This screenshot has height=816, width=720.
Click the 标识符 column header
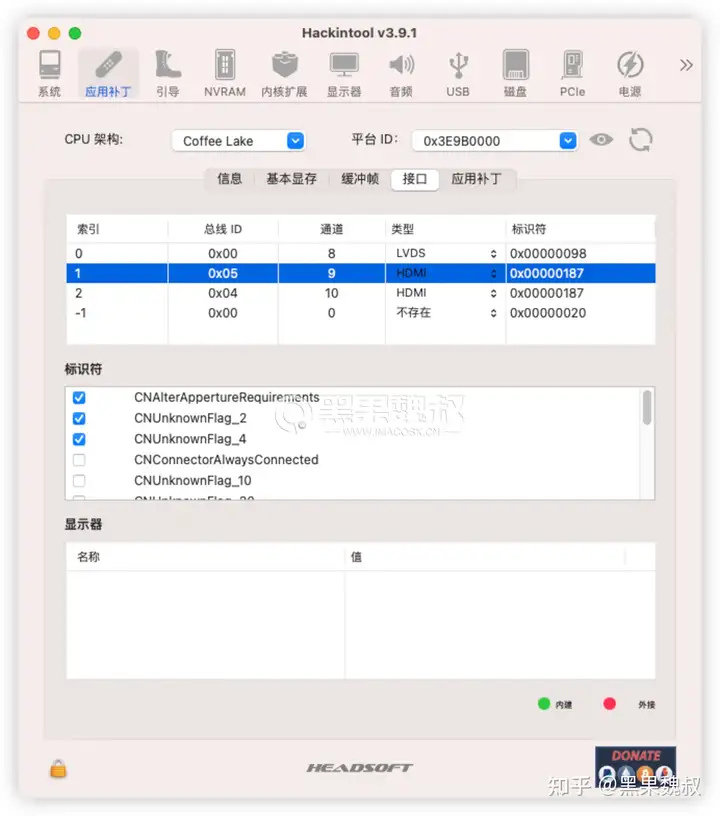tap(581, 229)
